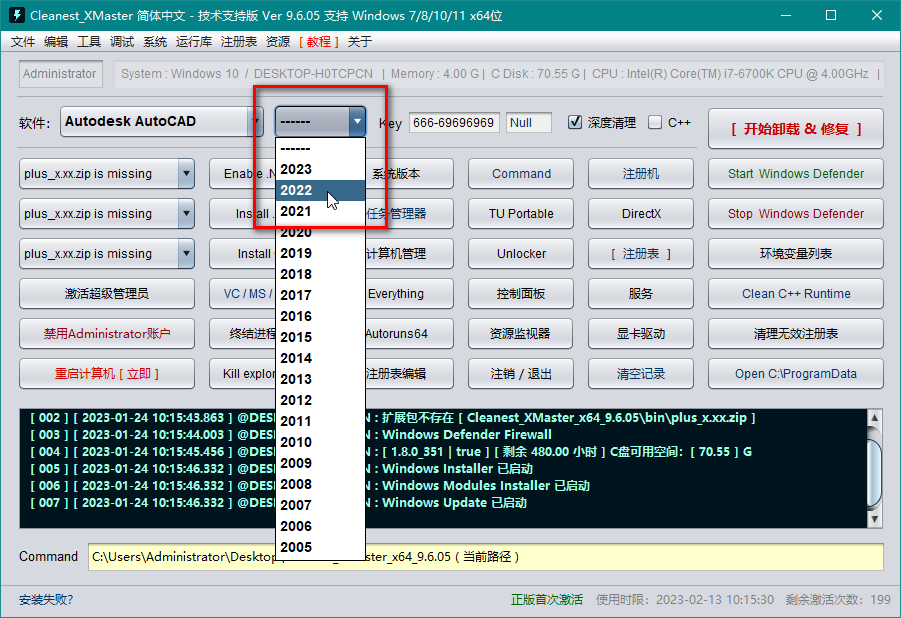Open the 工具 menu
901x618 pixels.
click(89, 41)
